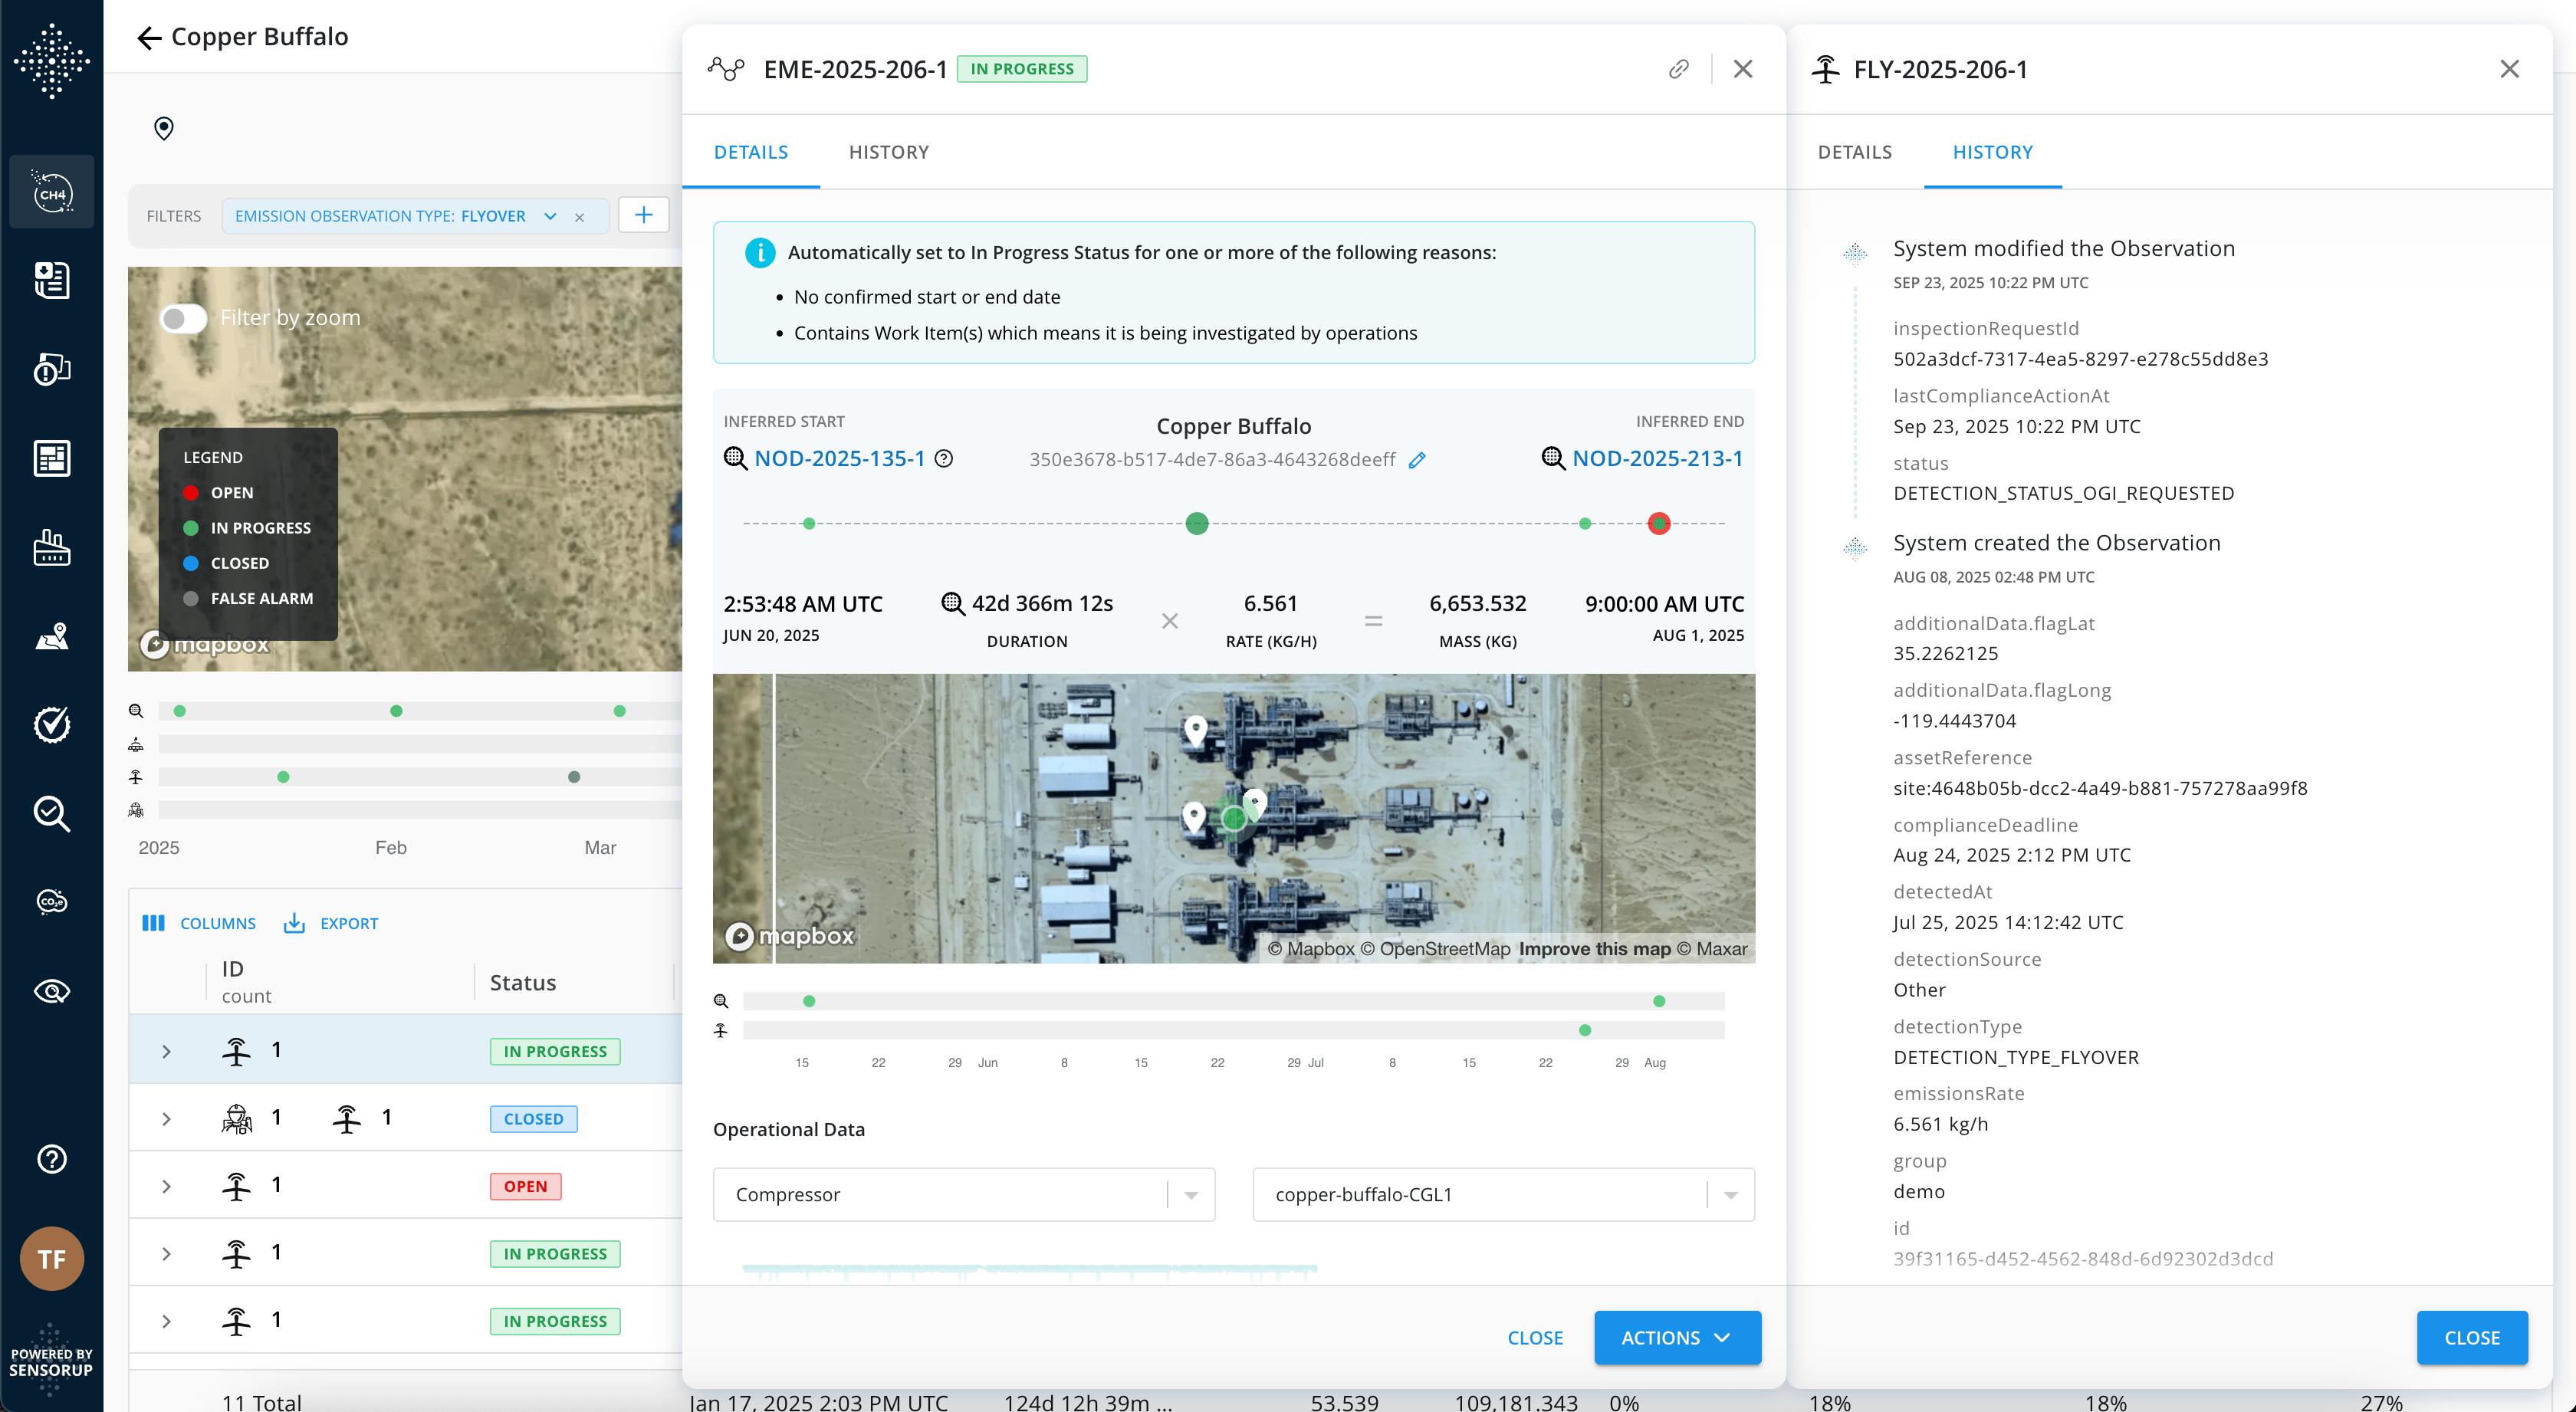This screenshot has height=1412, width=2576.
Task: Open the alerts devices sidebar icon
Action: click(52, 369)
